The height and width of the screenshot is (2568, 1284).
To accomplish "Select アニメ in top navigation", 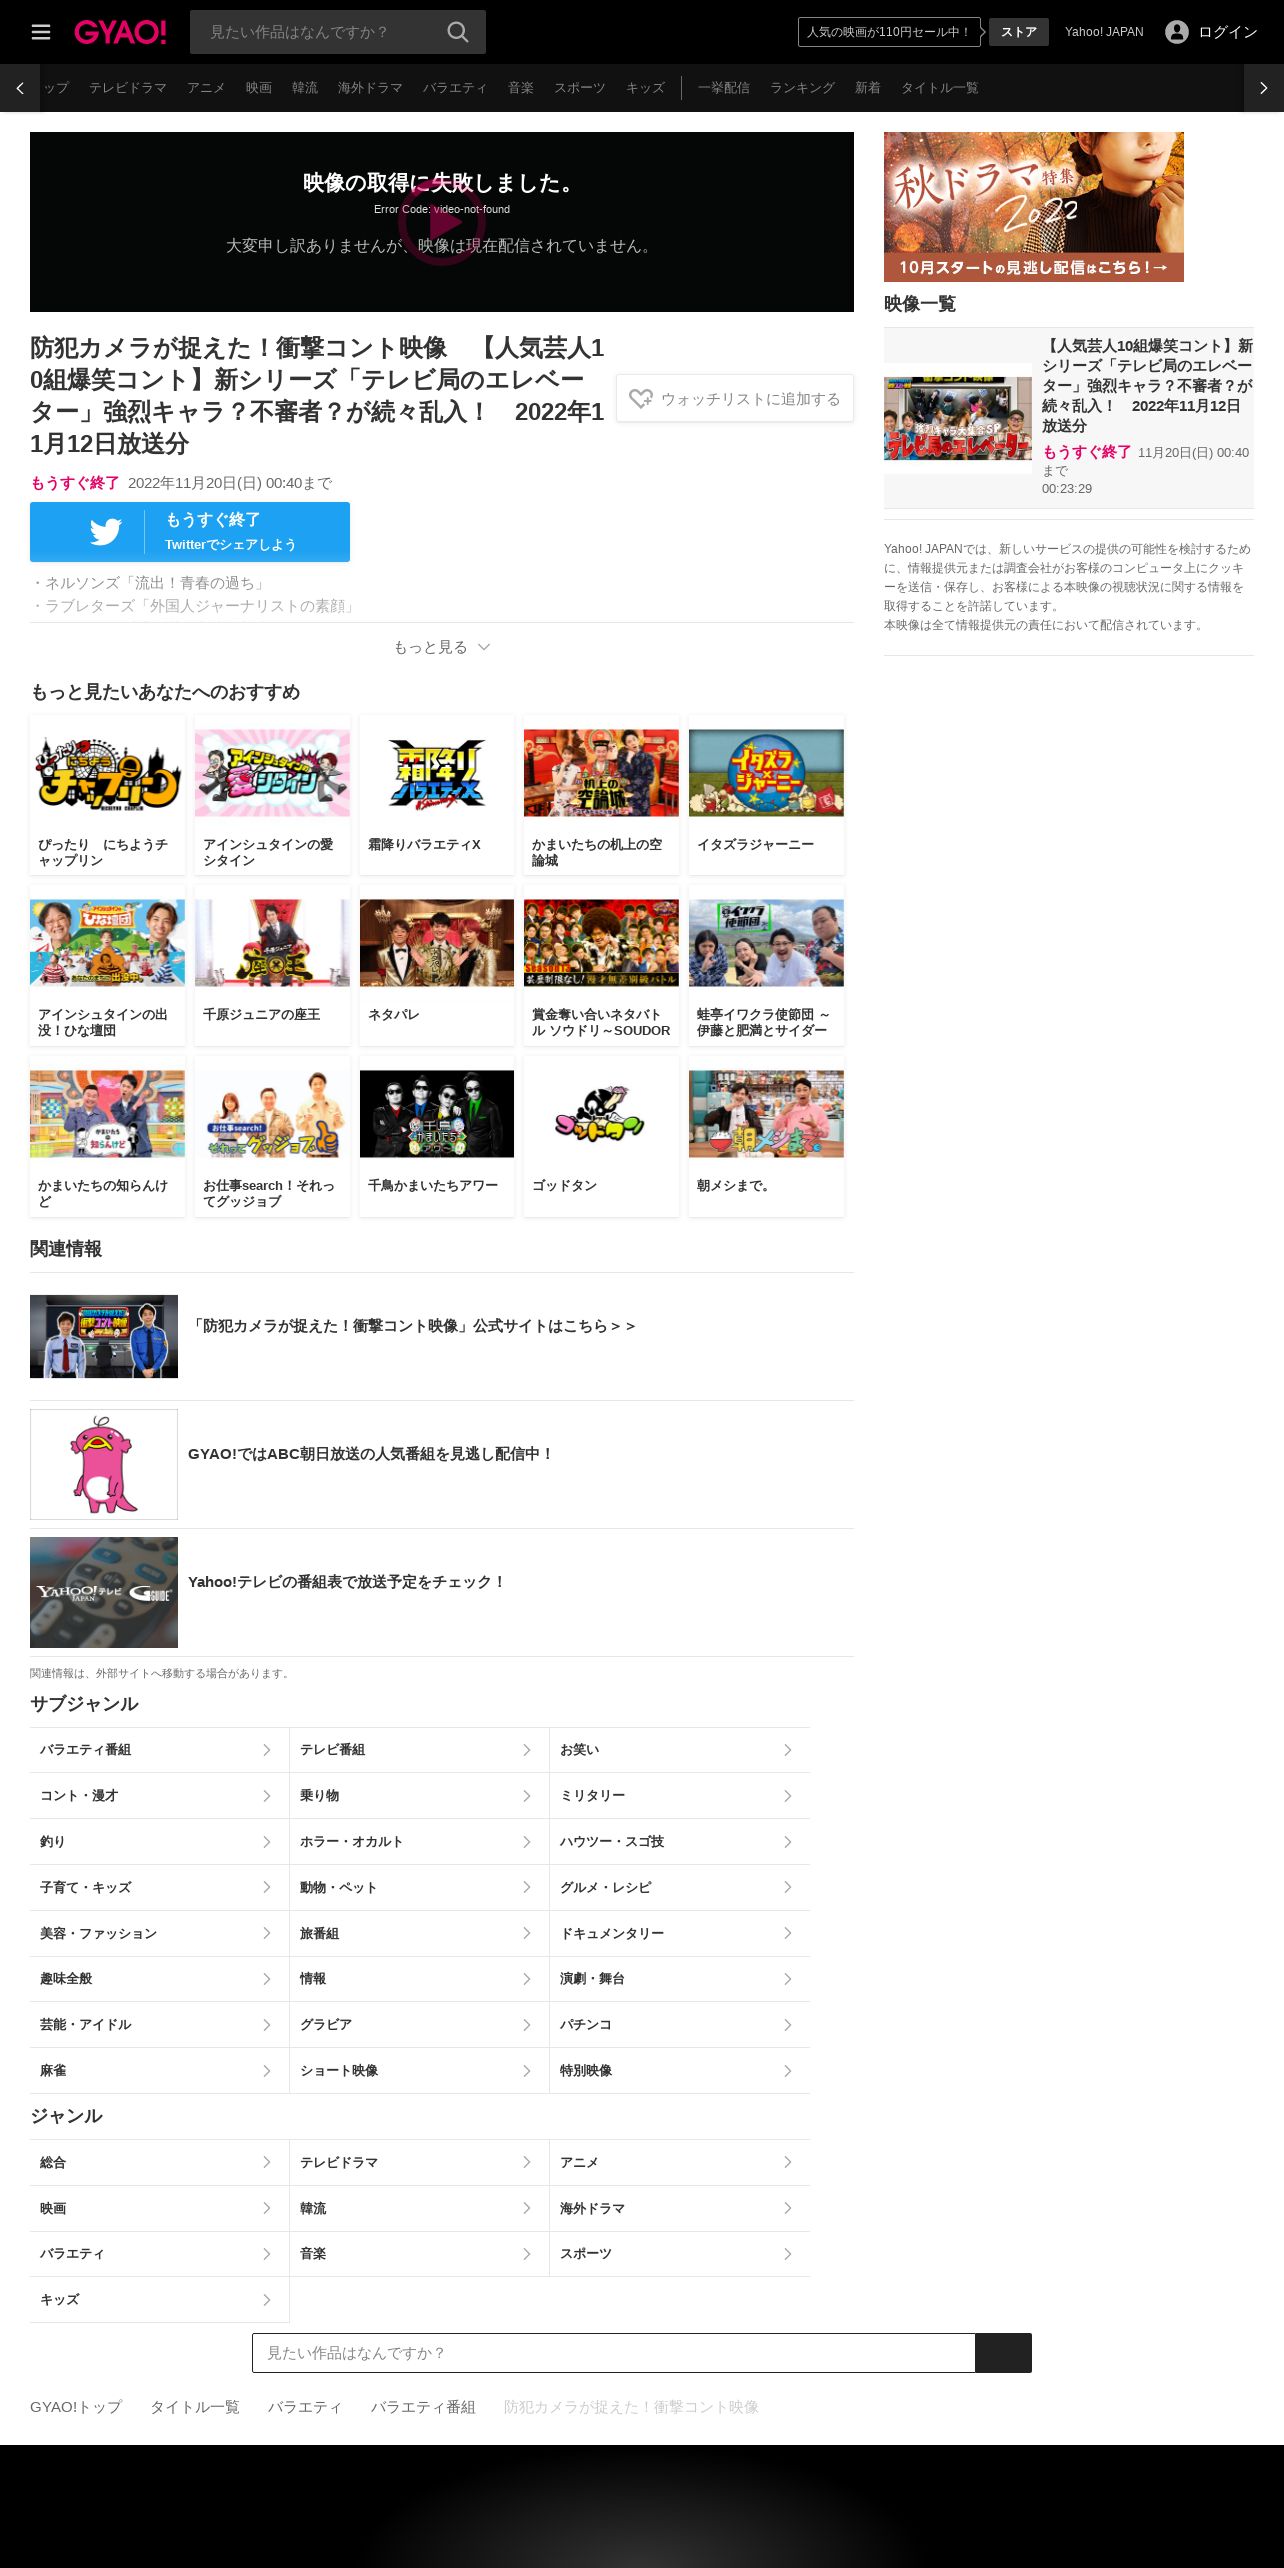I will (206, 88).
